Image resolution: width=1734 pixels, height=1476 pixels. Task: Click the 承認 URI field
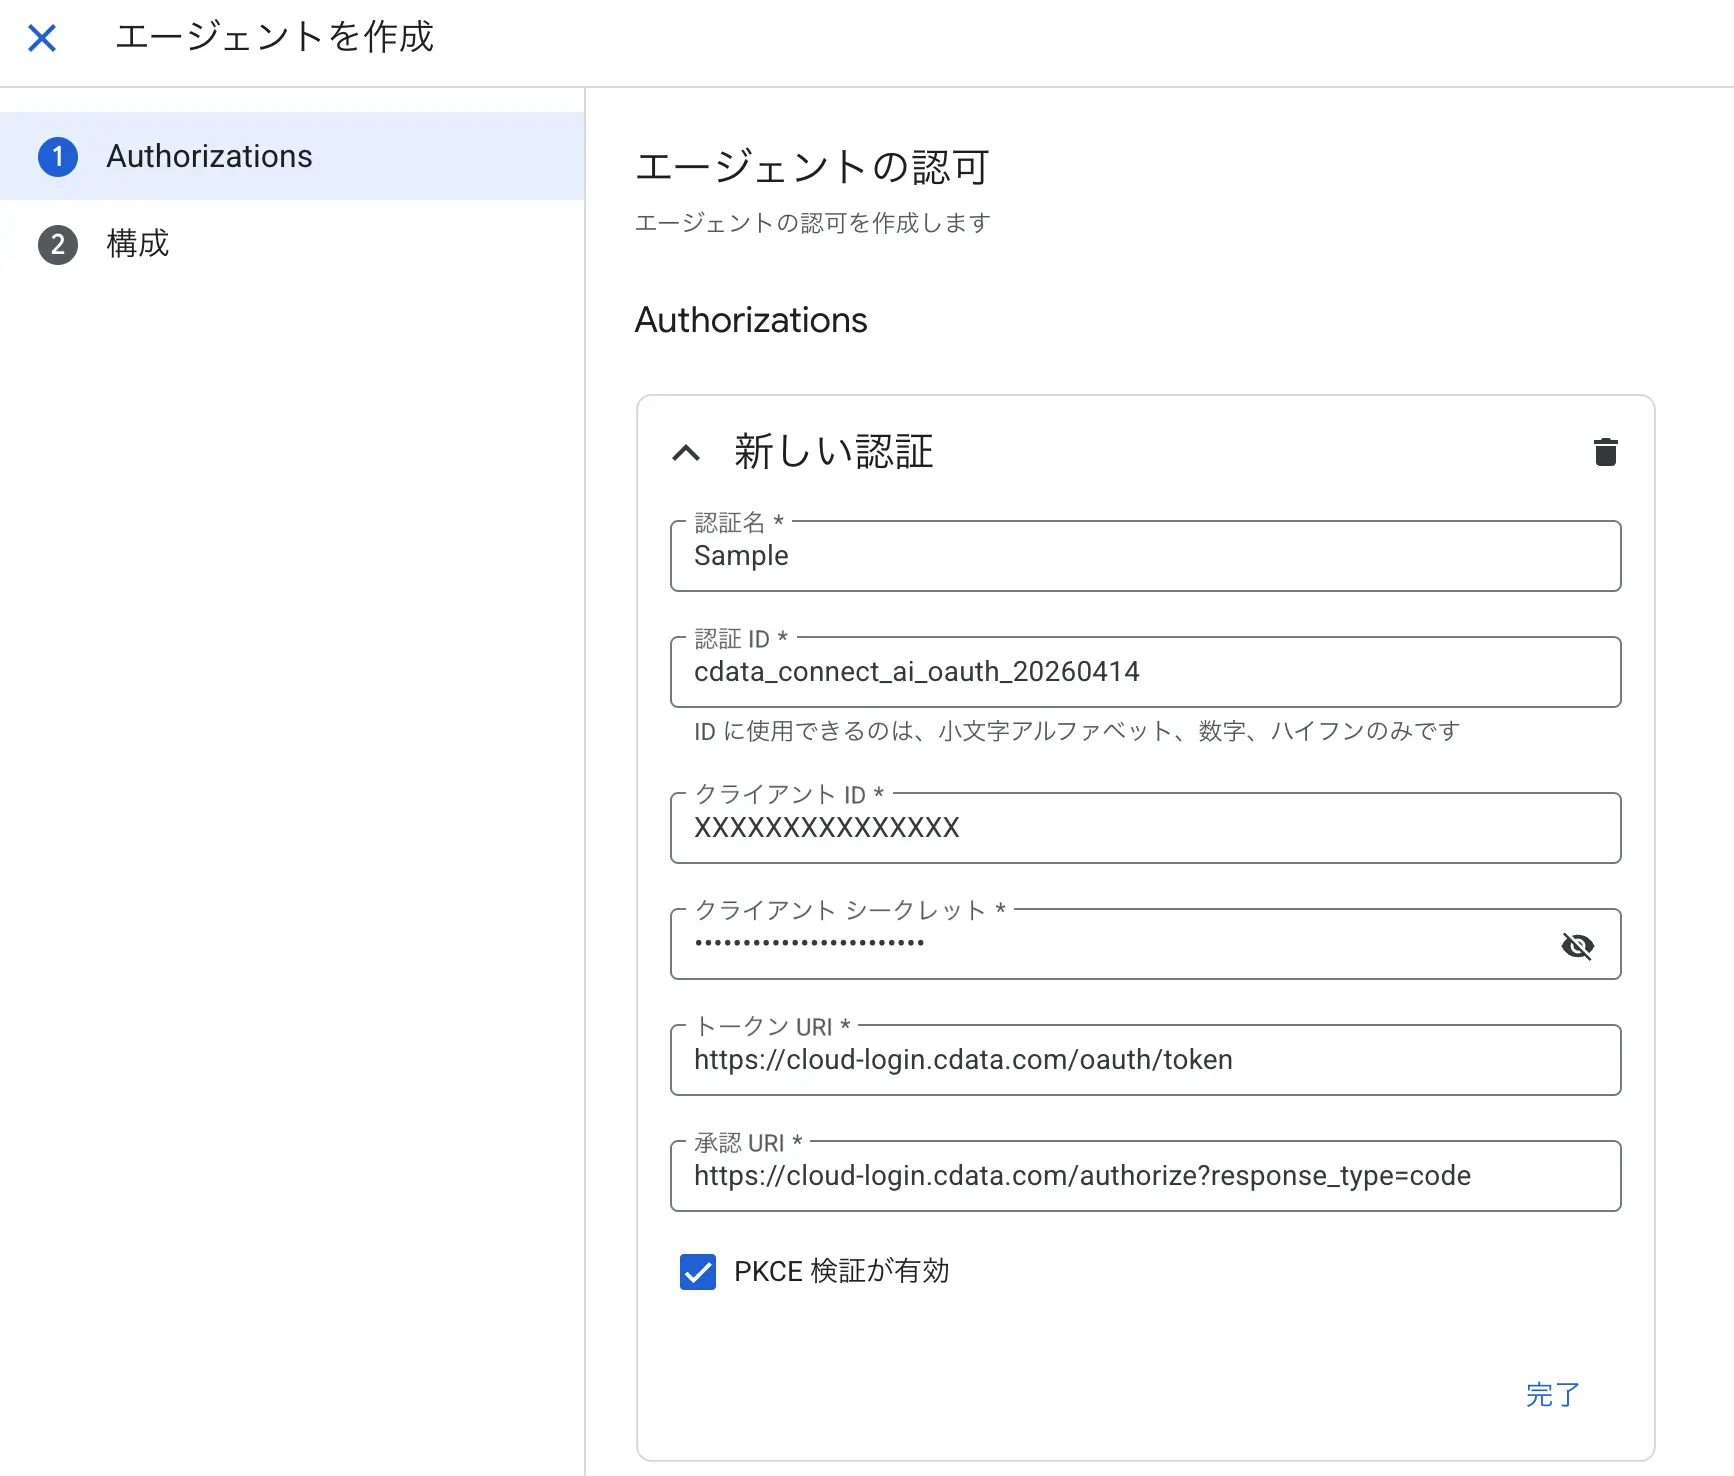pyautogui.click(x=1100, y=1176)
